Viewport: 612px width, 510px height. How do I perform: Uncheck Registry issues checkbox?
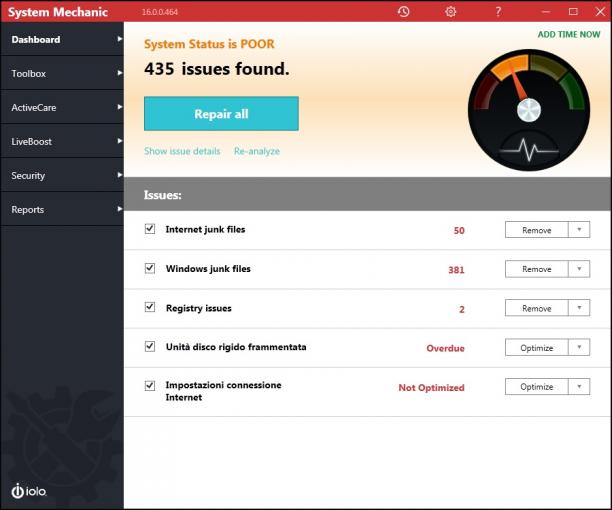point(150,307)
